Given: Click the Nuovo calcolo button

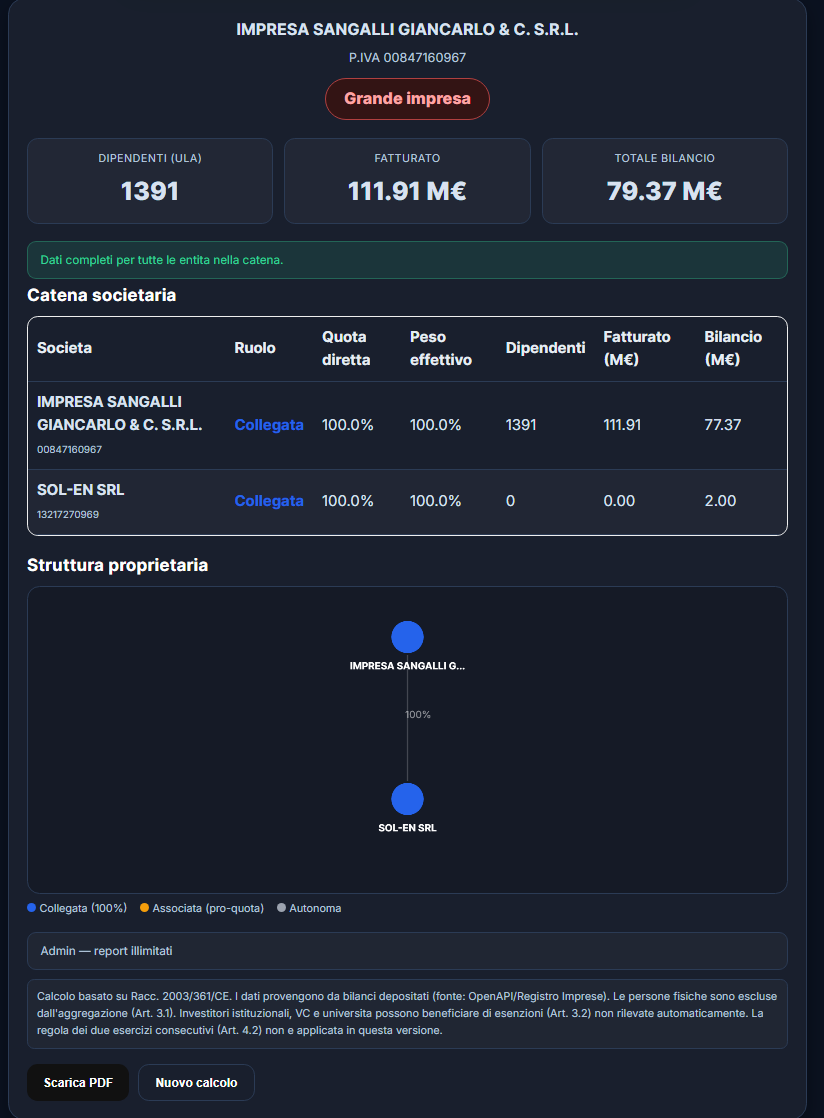Looking at the screenshot, I should [196, 1082].
